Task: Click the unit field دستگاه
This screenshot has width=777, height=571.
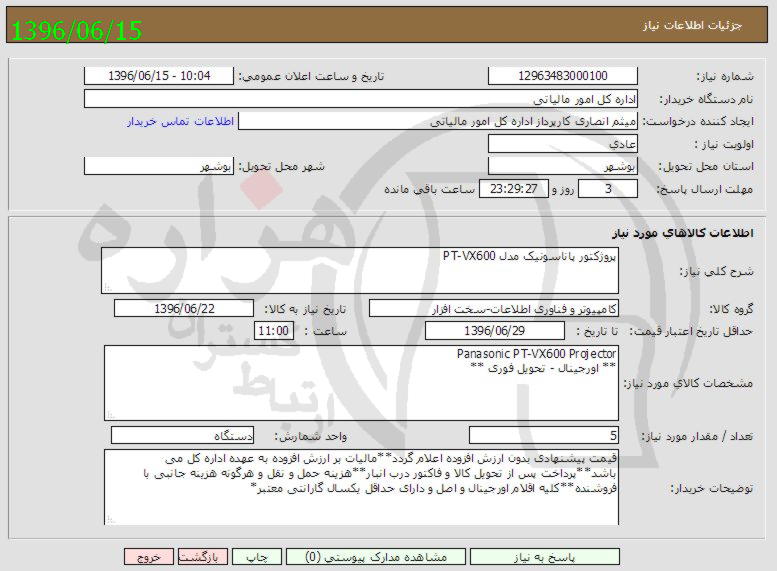Action: coord(182,436)
